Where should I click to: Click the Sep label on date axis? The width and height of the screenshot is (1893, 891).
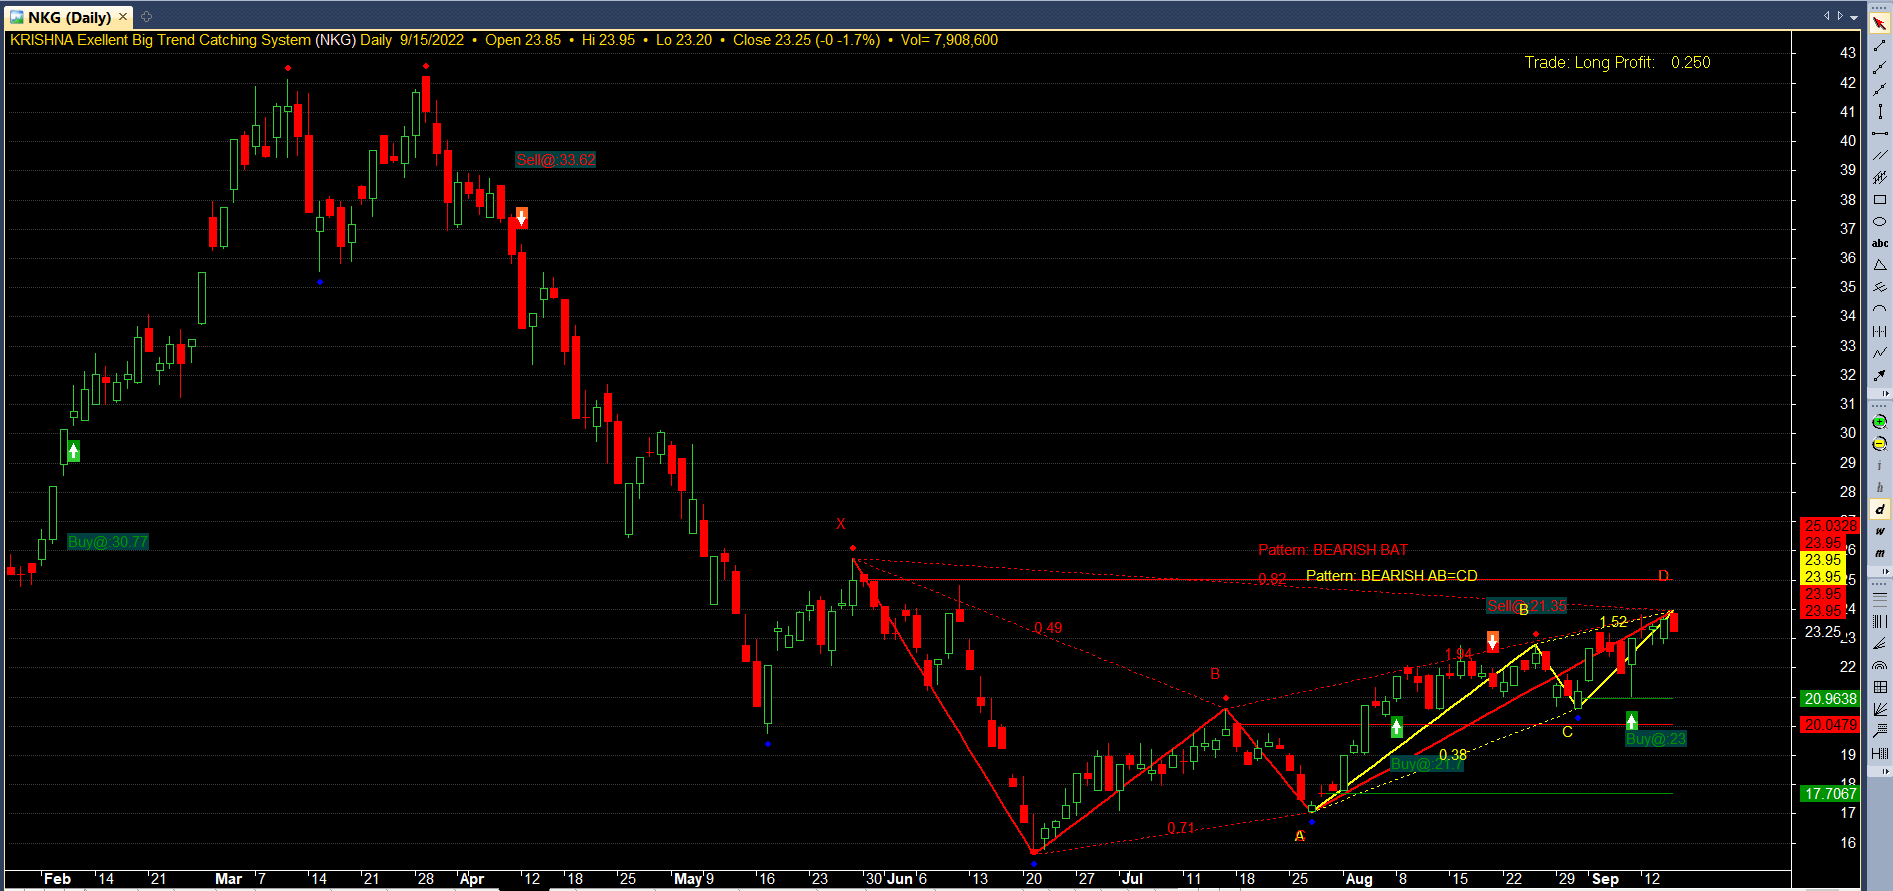[1605, 879]
